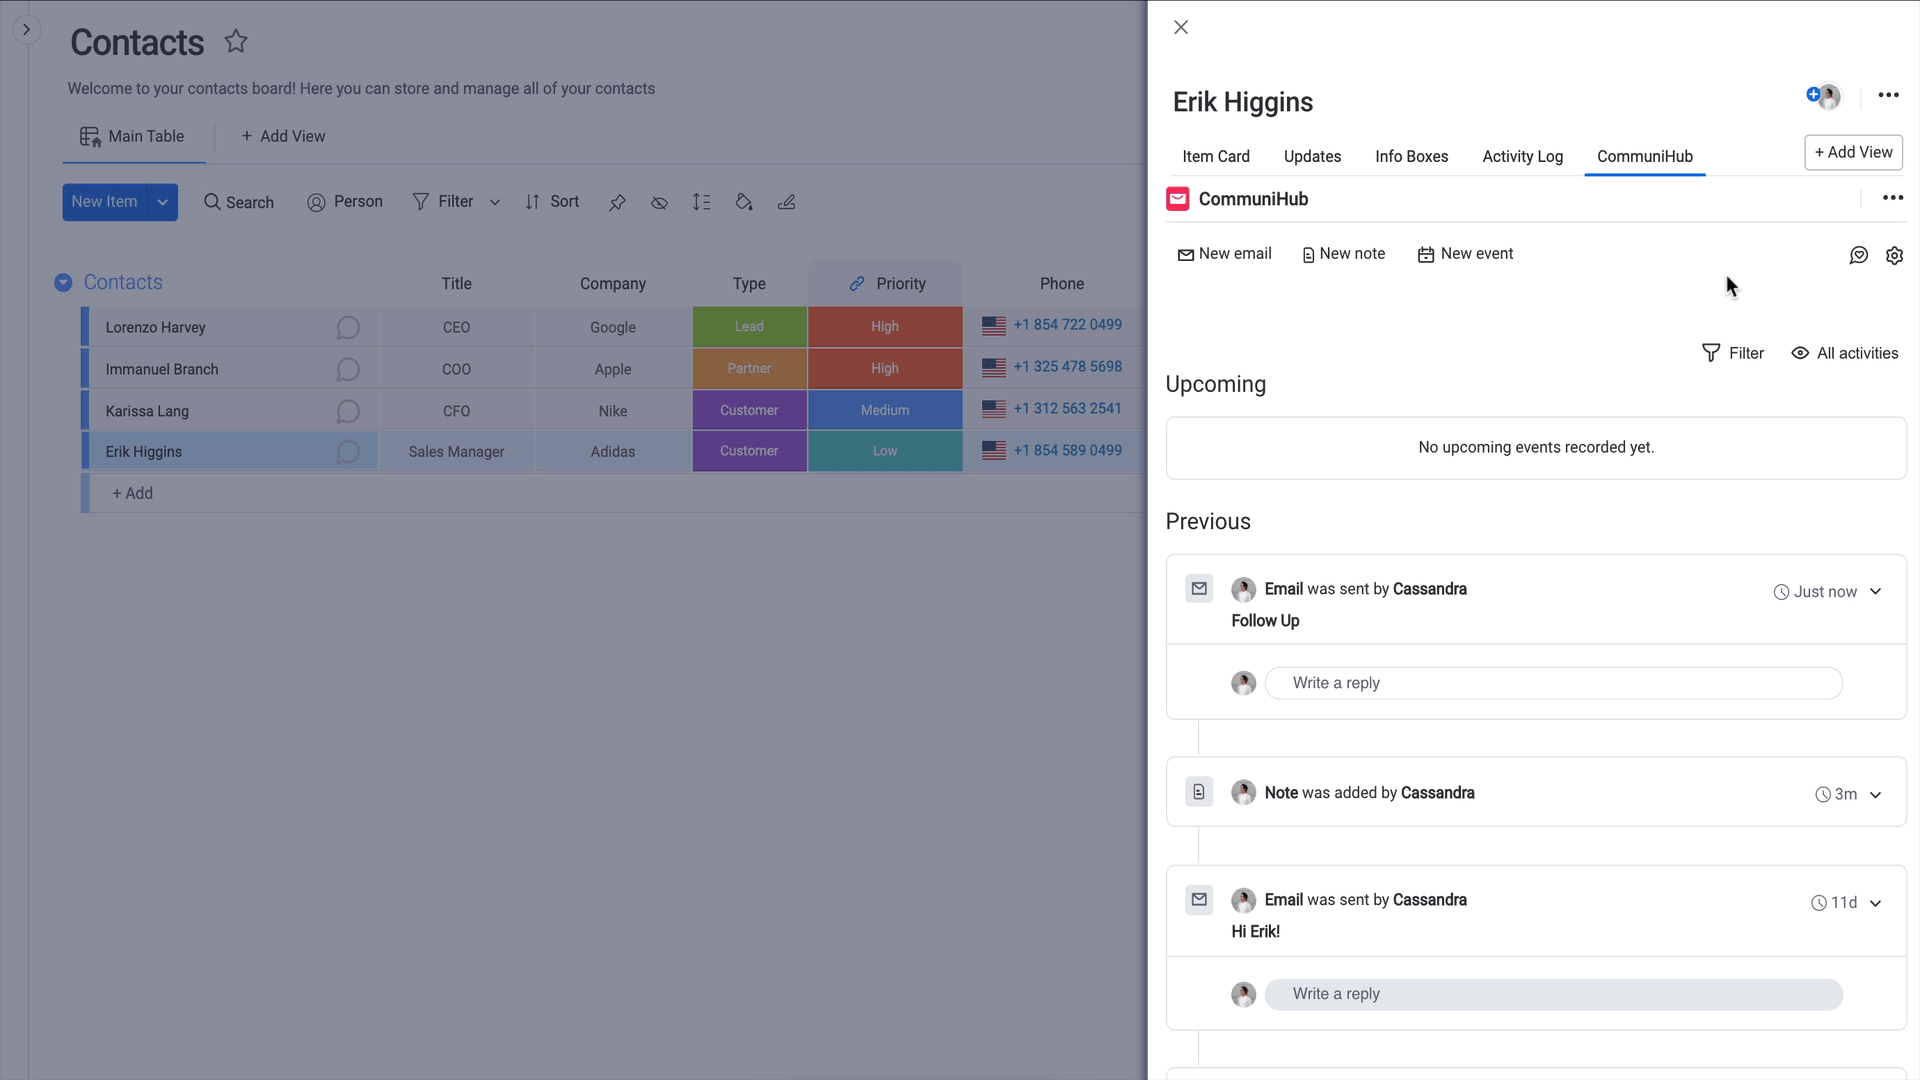Viewport: 1920px width, 1080px height.
Task: Filter board by Person
Action: [x=345, y=202]
